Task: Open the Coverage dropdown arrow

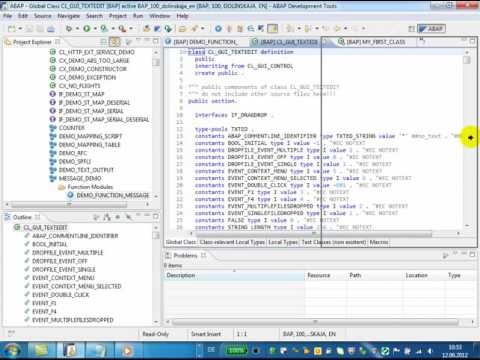Action: coord(113,29)
